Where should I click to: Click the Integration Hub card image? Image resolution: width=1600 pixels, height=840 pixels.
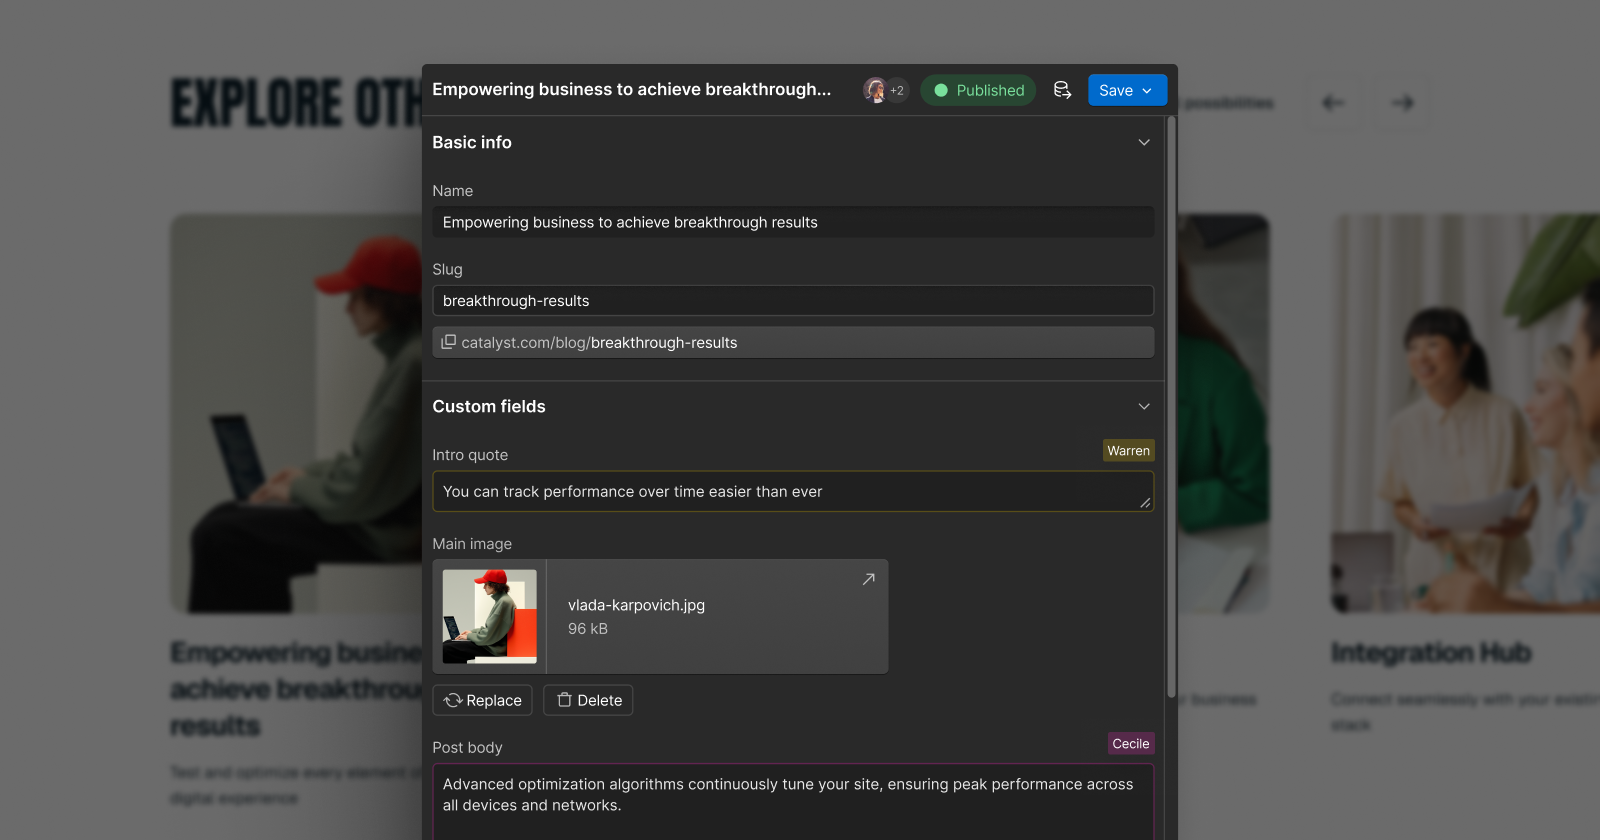tap(1465, 413)
